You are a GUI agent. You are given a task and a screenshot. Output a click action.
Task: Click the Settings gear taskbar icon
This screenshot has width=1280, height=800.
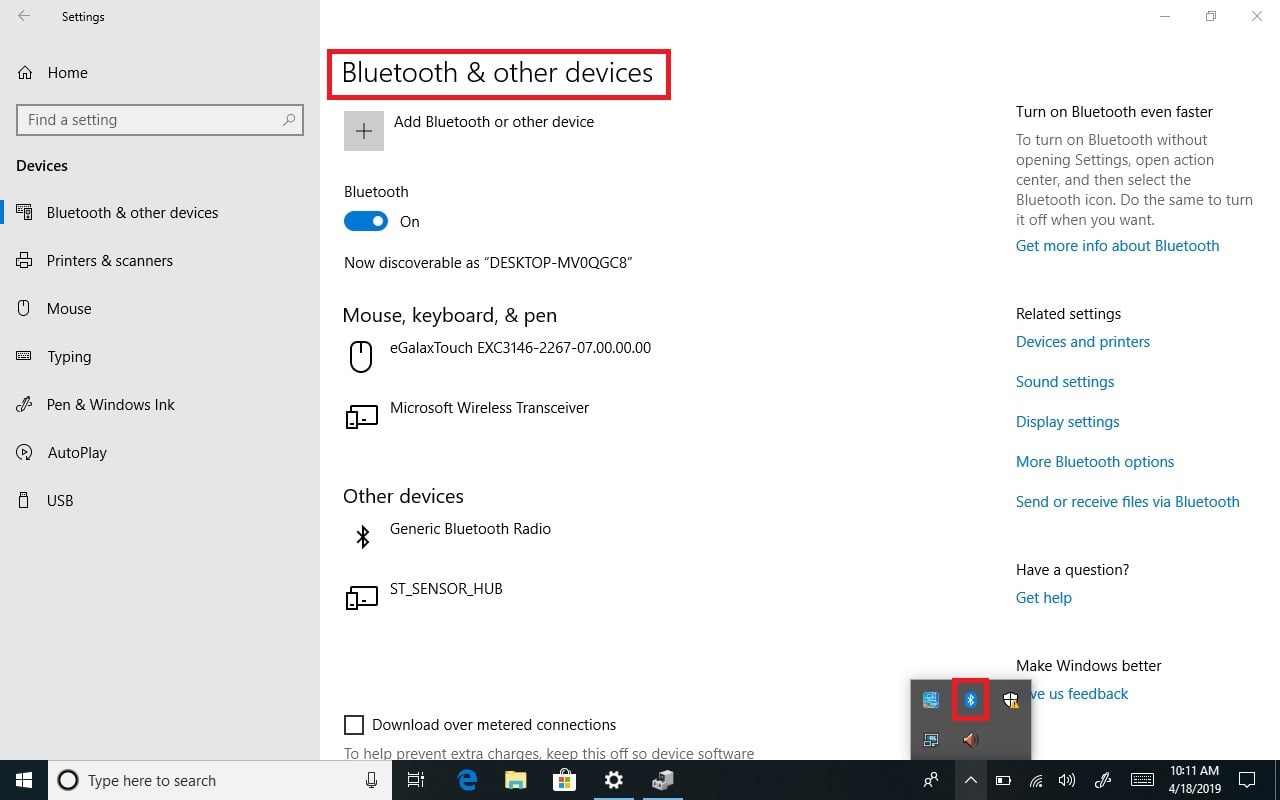(x=613, y=780)
